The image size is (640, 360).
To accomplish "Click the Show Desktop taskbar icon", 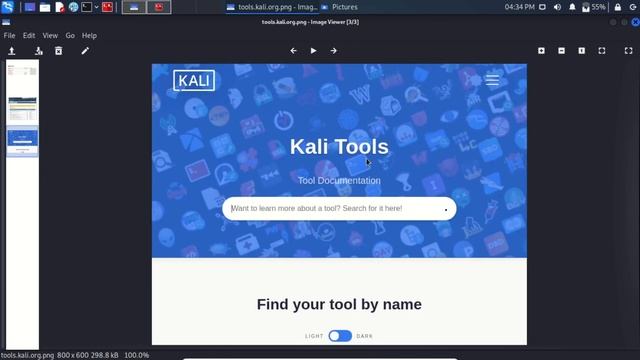I will point(30,7).
